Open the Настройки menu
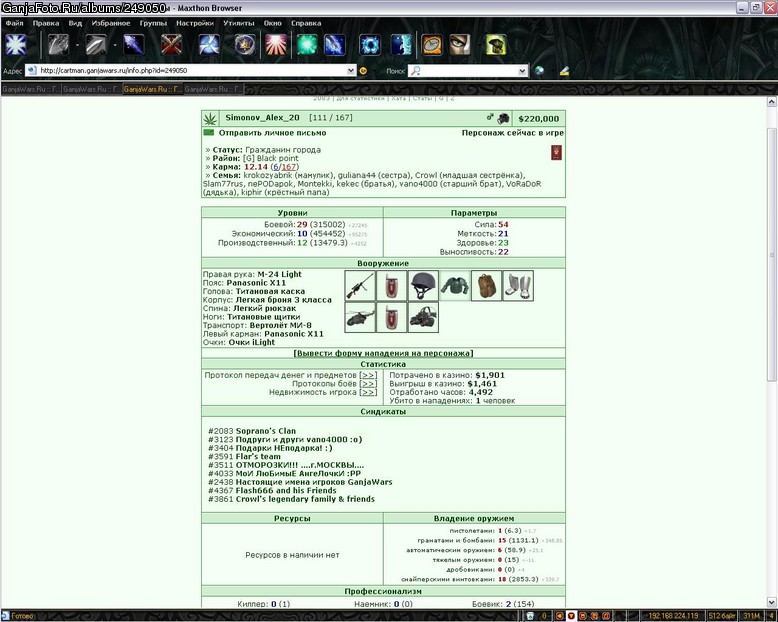The width and height of the screenshot is (778, 622). click(194, 23)
